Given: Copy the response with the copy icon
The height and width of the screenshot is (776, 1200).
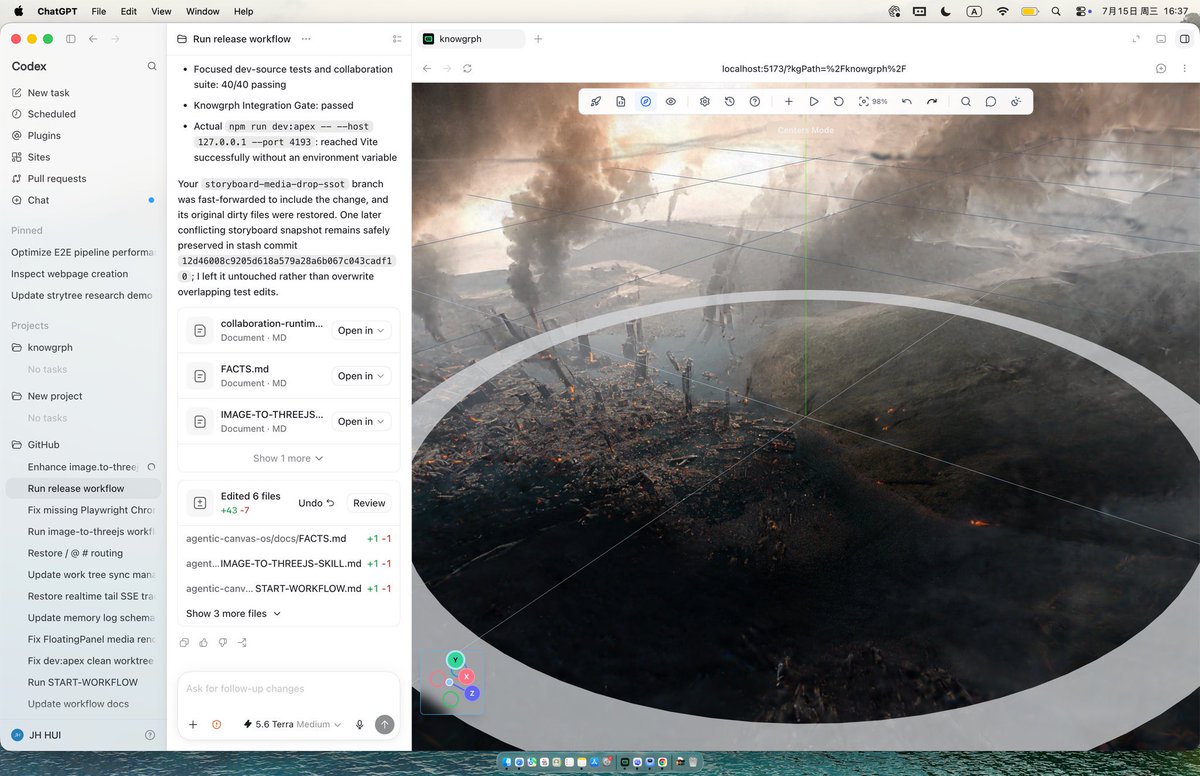Looking at the screenshot, I should [x=185, y=642].
